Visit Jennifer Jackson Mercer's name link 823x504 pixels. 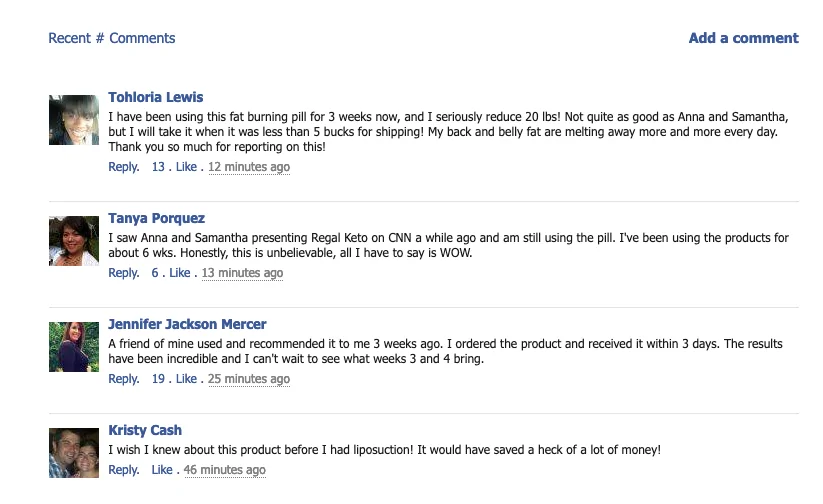pos(187,324)
